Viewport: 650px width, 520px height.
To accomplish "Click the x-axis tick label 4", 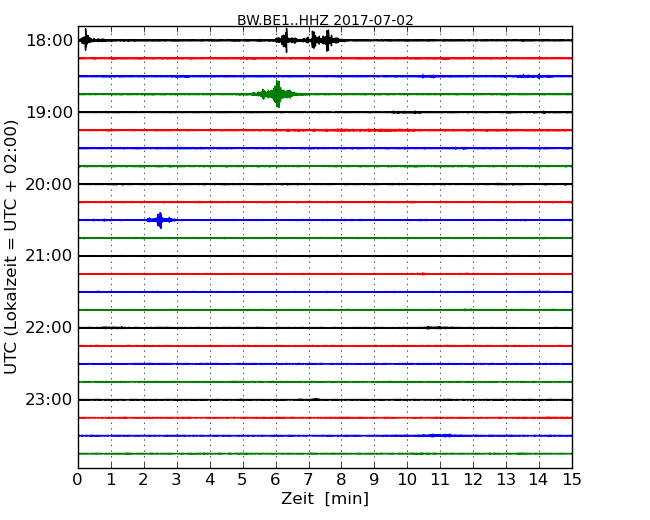I will (x=210, y=480).
